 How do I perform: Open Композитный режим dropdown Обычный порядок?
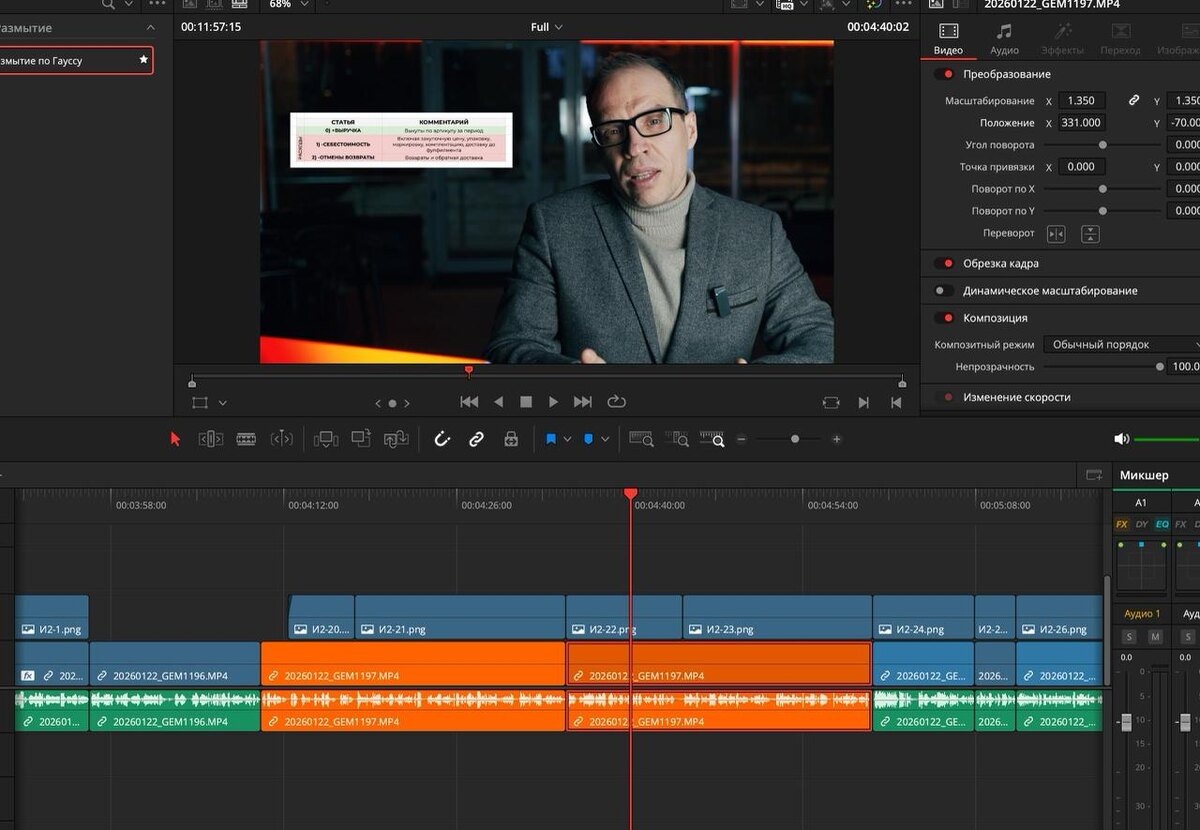point(1120,344)
